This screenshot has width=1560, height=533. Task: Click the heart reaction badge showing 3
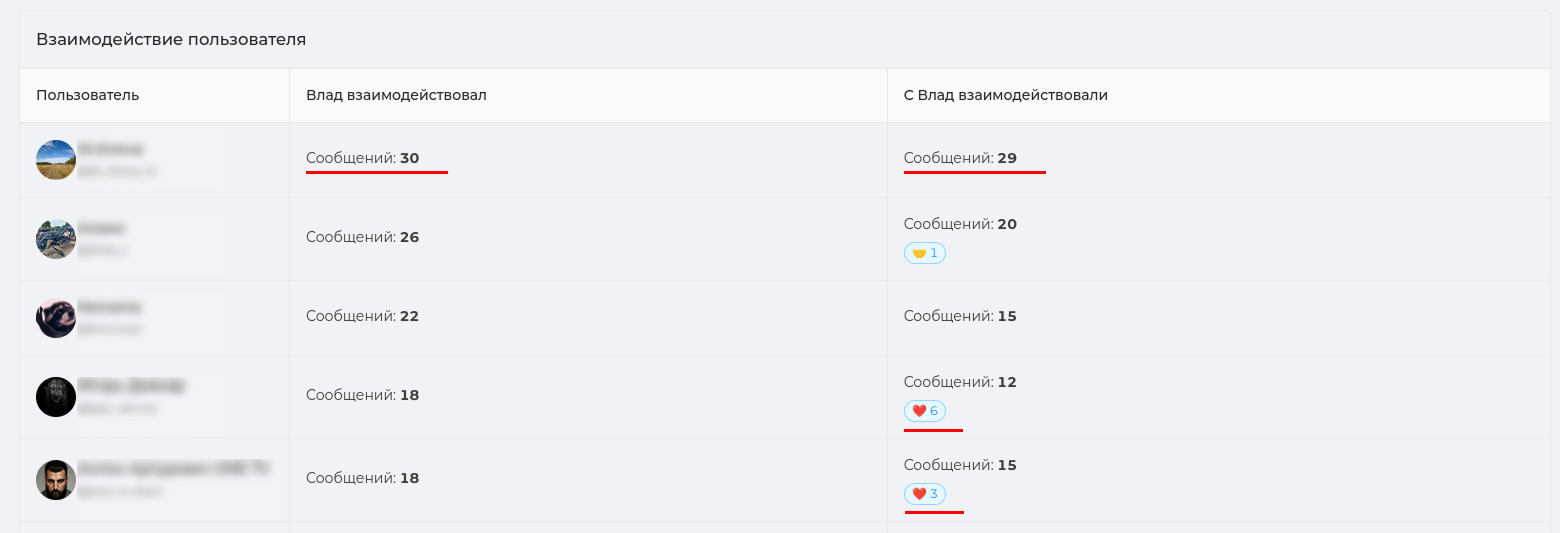pyautogui.click(x=925, y=494)
